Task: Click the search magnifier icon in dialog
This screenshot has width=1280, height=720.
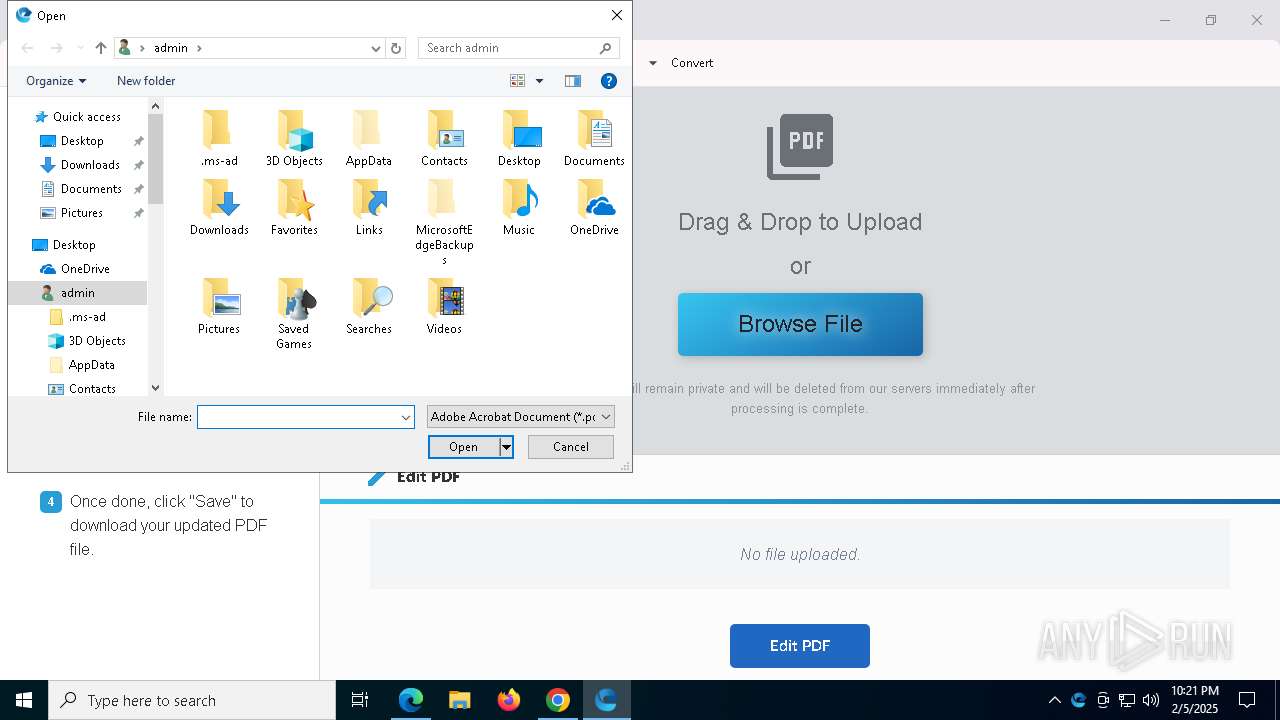Action: [x=606, y=48]
